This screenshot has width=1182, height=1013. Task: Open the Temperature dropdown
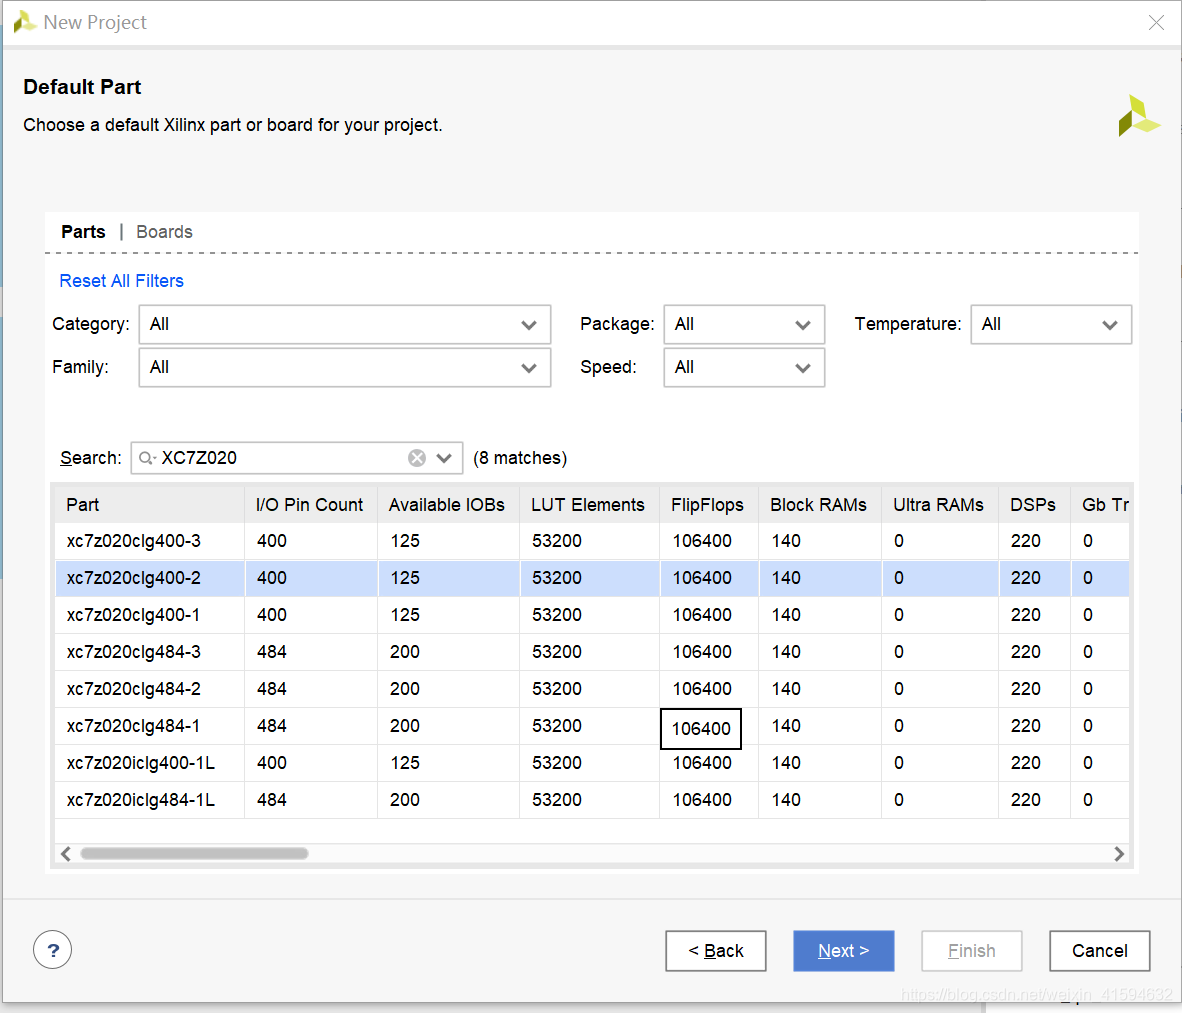pyautogui.click(x=1051, y=324)
